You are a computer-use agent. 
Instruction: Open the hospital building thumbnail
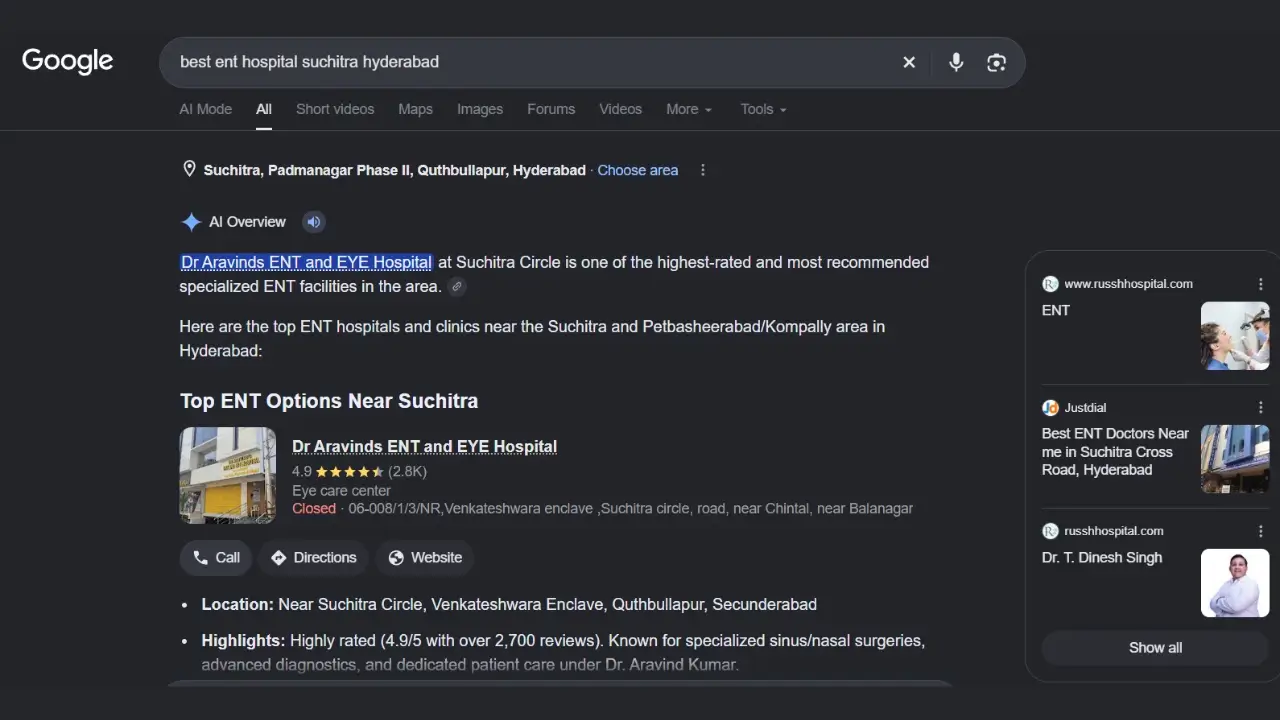tap(228, 475)
